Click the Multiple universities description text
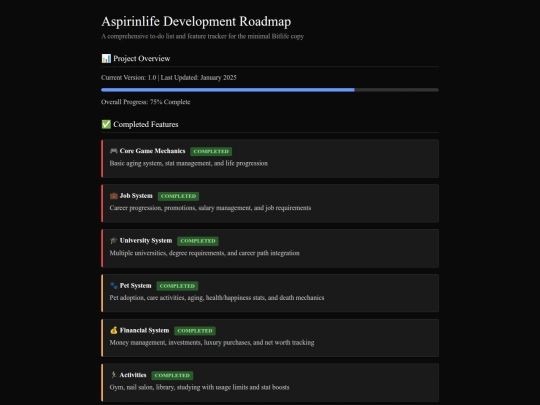 [205, 253]
